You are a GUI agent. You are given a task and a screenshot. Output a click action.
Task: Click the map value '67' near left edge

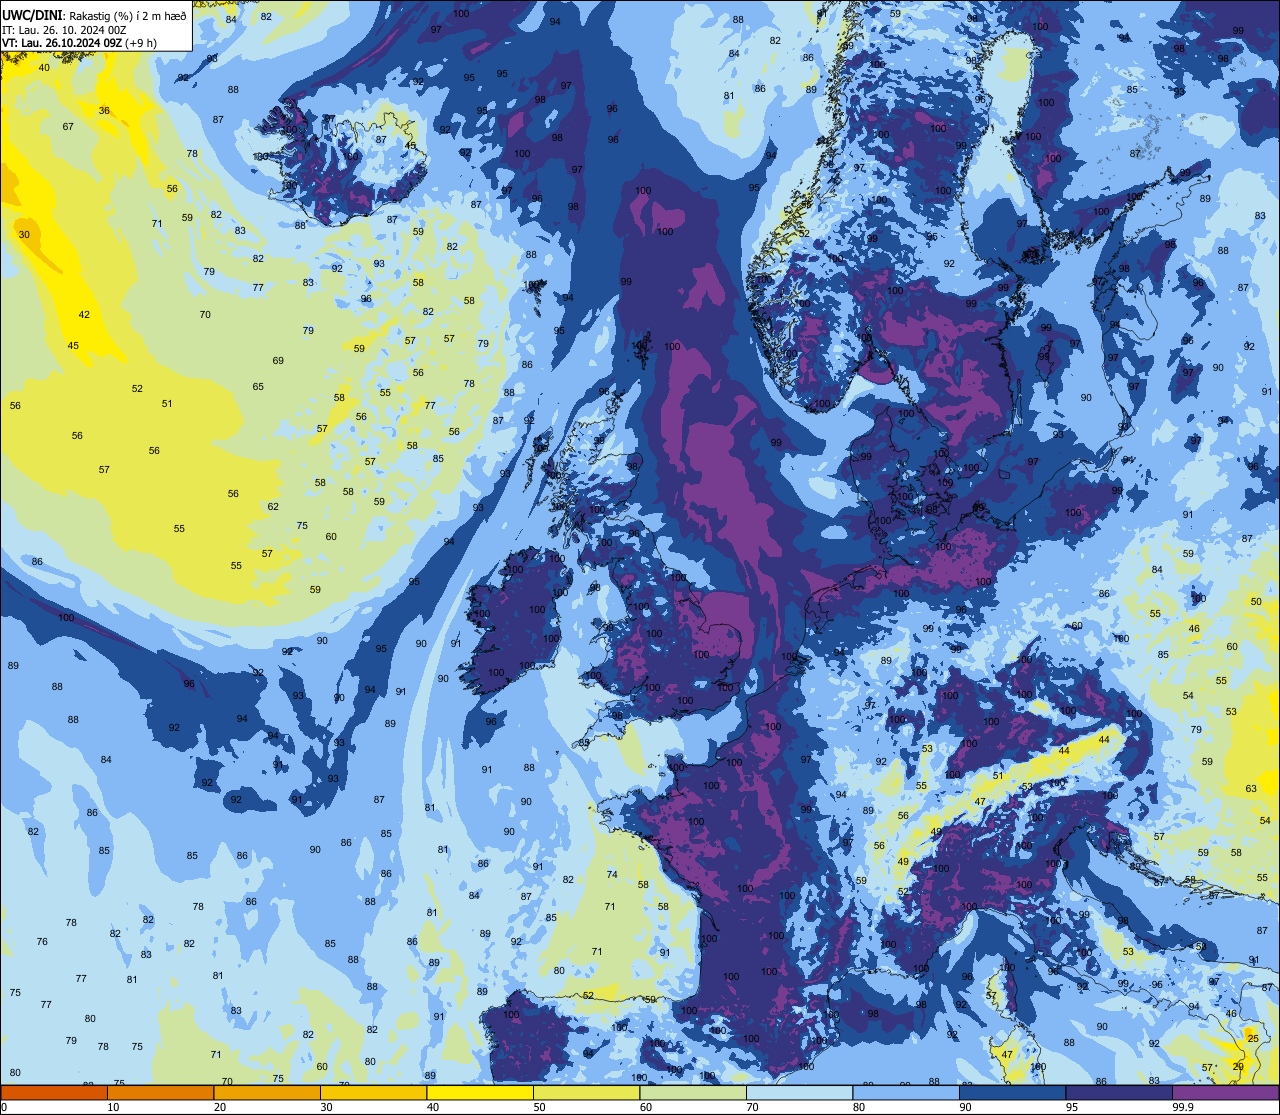click(68, 126)
